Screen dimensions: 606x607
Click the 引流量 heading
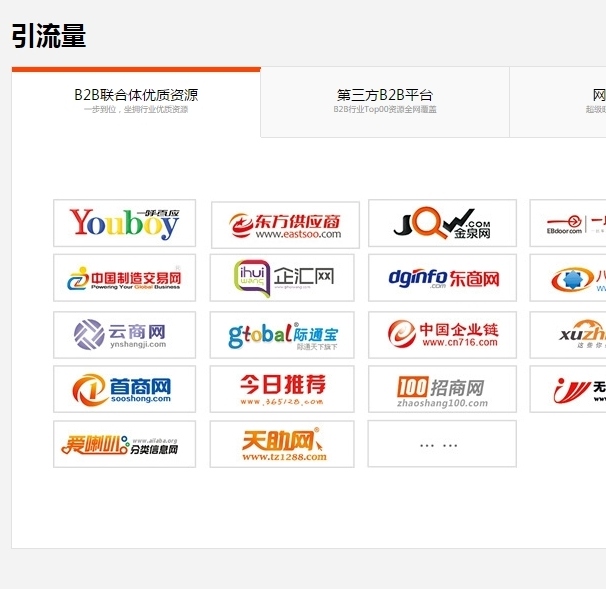pyautogui.click(x=49, y=36)
